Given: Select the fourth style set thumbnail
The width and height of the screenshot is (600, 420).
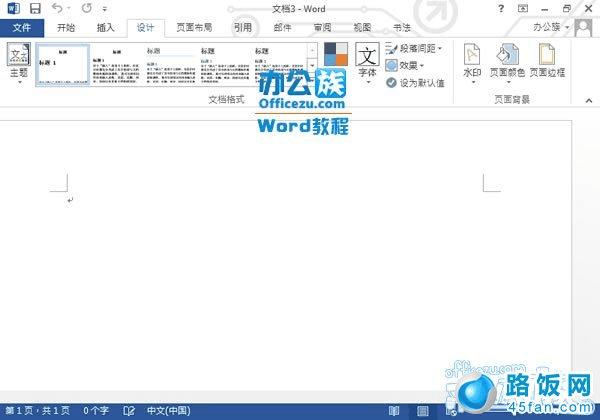Looking at the screenshot, I should 225,64.
